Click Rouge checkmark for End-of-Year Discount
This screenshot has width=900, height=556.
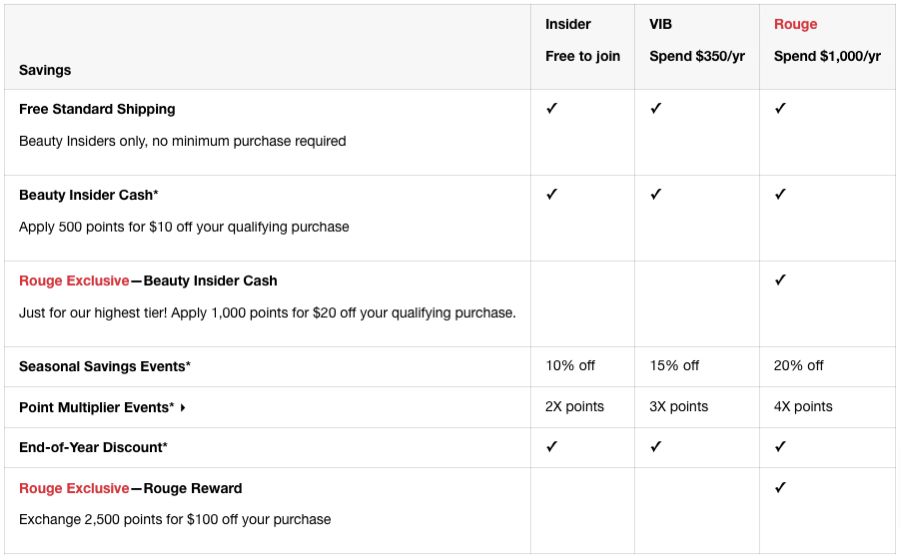pyautogui.click(x=780, y=447)
